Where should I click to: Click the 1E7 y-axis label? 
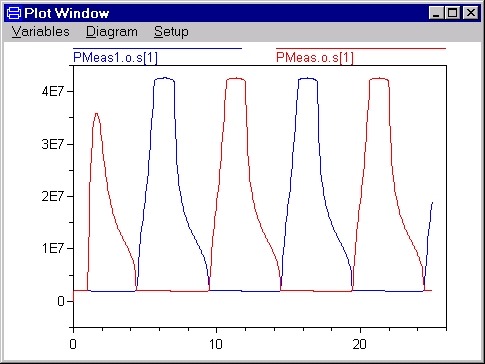[x=52, y=249]
